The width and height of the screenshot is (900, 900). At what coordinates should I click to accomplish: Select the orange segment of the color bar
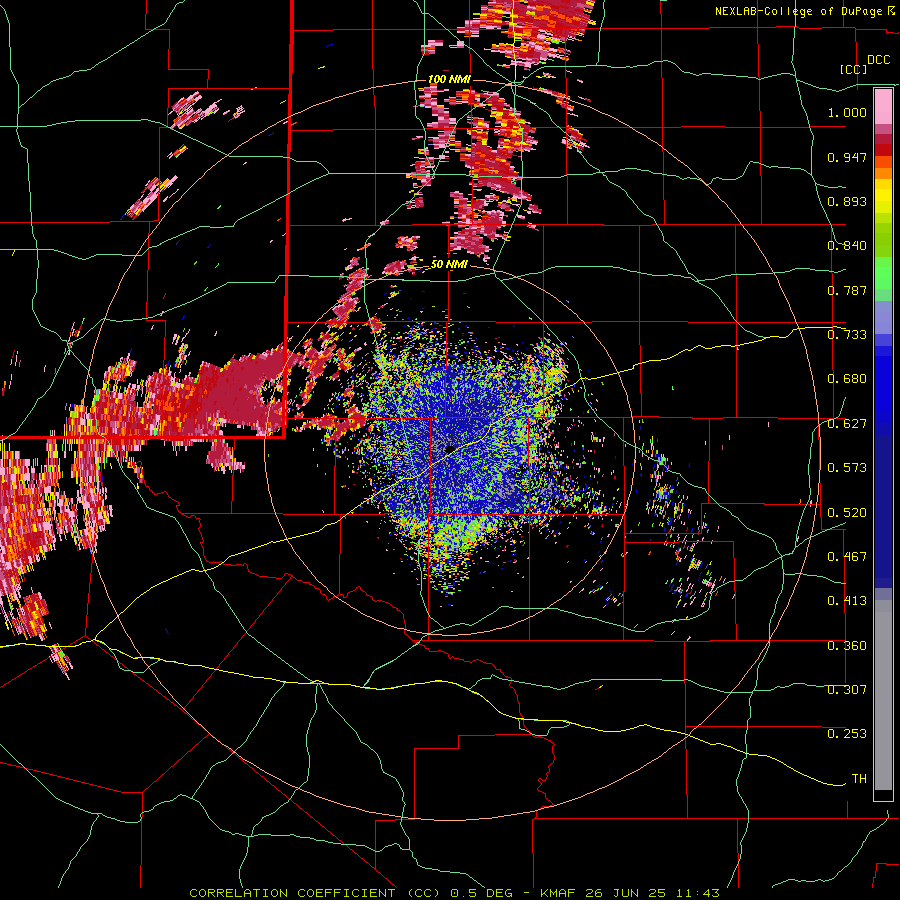coord(883,168)
